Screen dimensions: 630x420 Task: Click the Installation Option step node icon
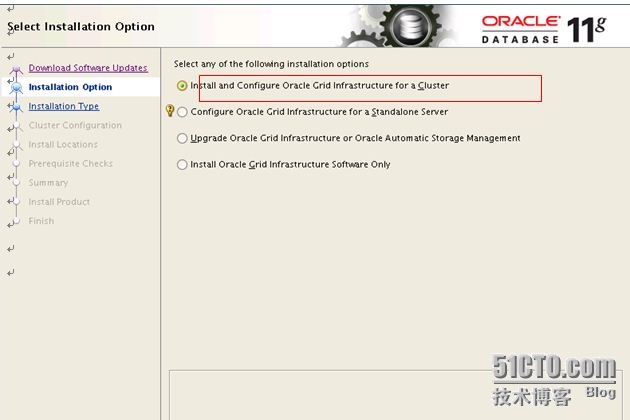pos(16,87)
